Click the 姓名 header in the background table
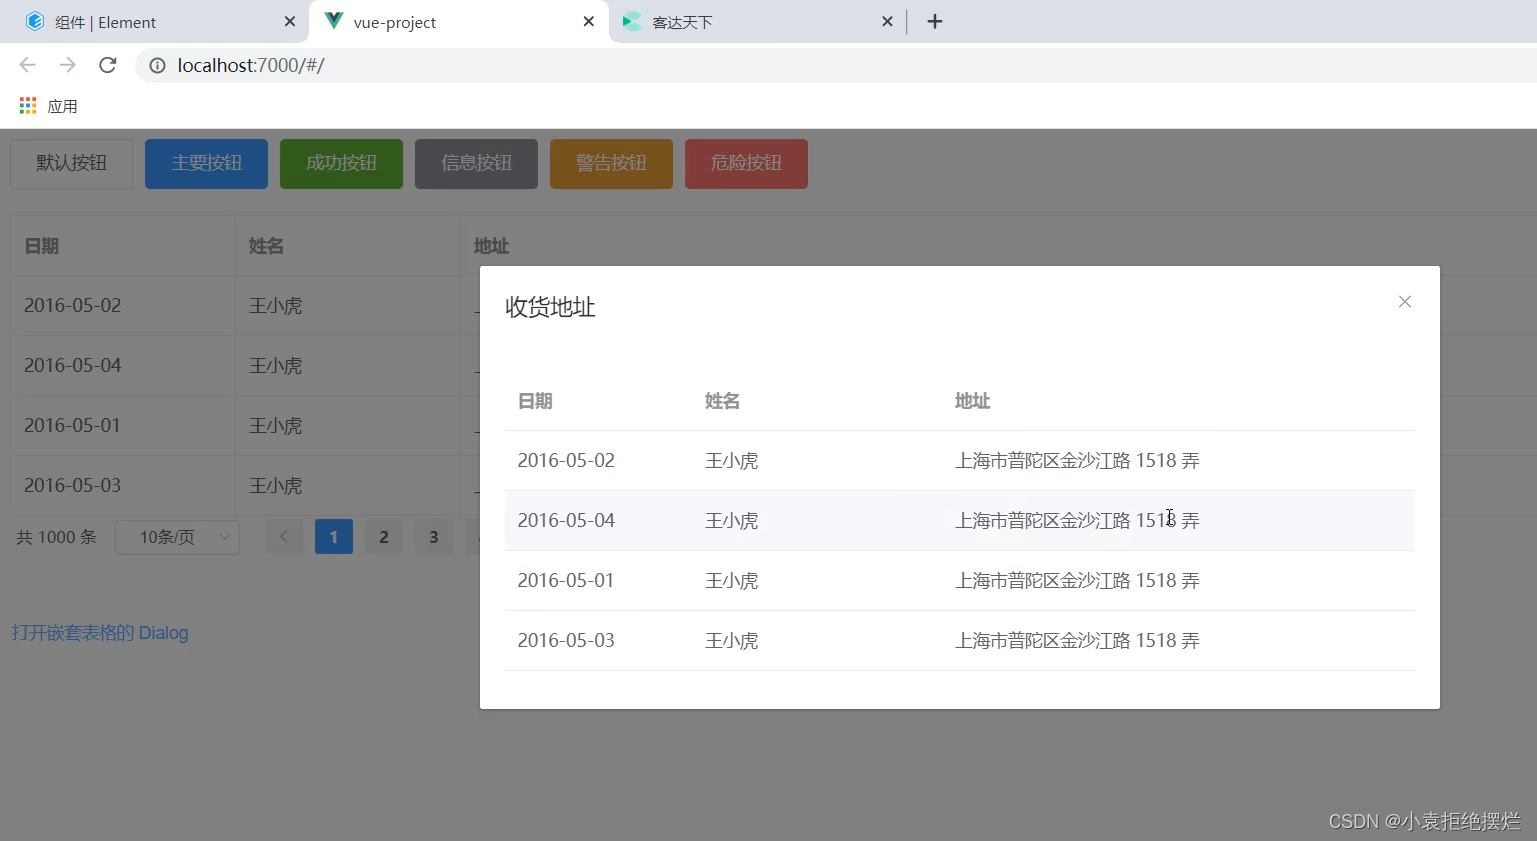Viewport: 1537px width, 841px height. (x=266, y=246)
